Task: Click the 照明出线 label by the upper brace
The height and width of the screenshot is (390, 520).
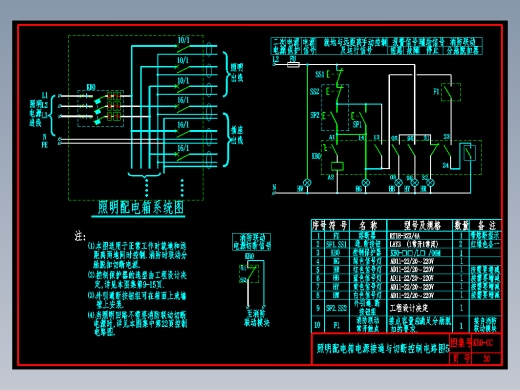Action: [x=237, y=73]
